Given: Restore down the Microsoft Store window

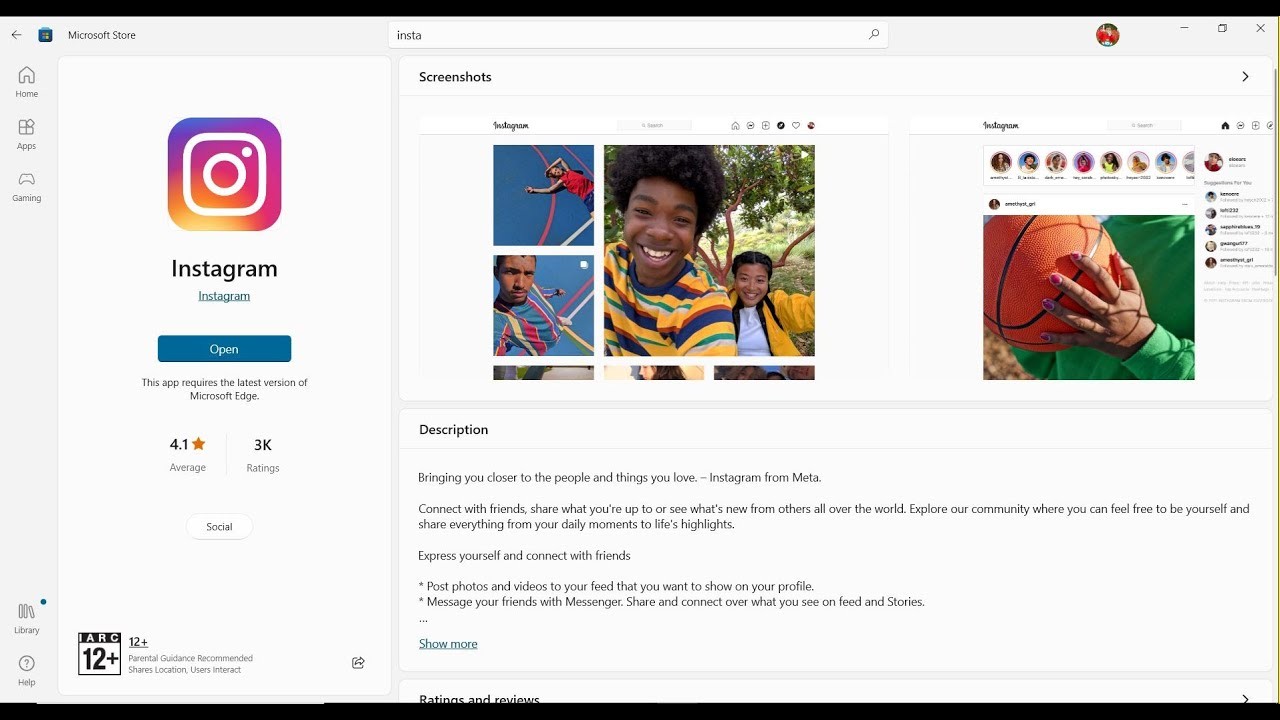Looking at the screenshot, I should (x=1222, y=28).
